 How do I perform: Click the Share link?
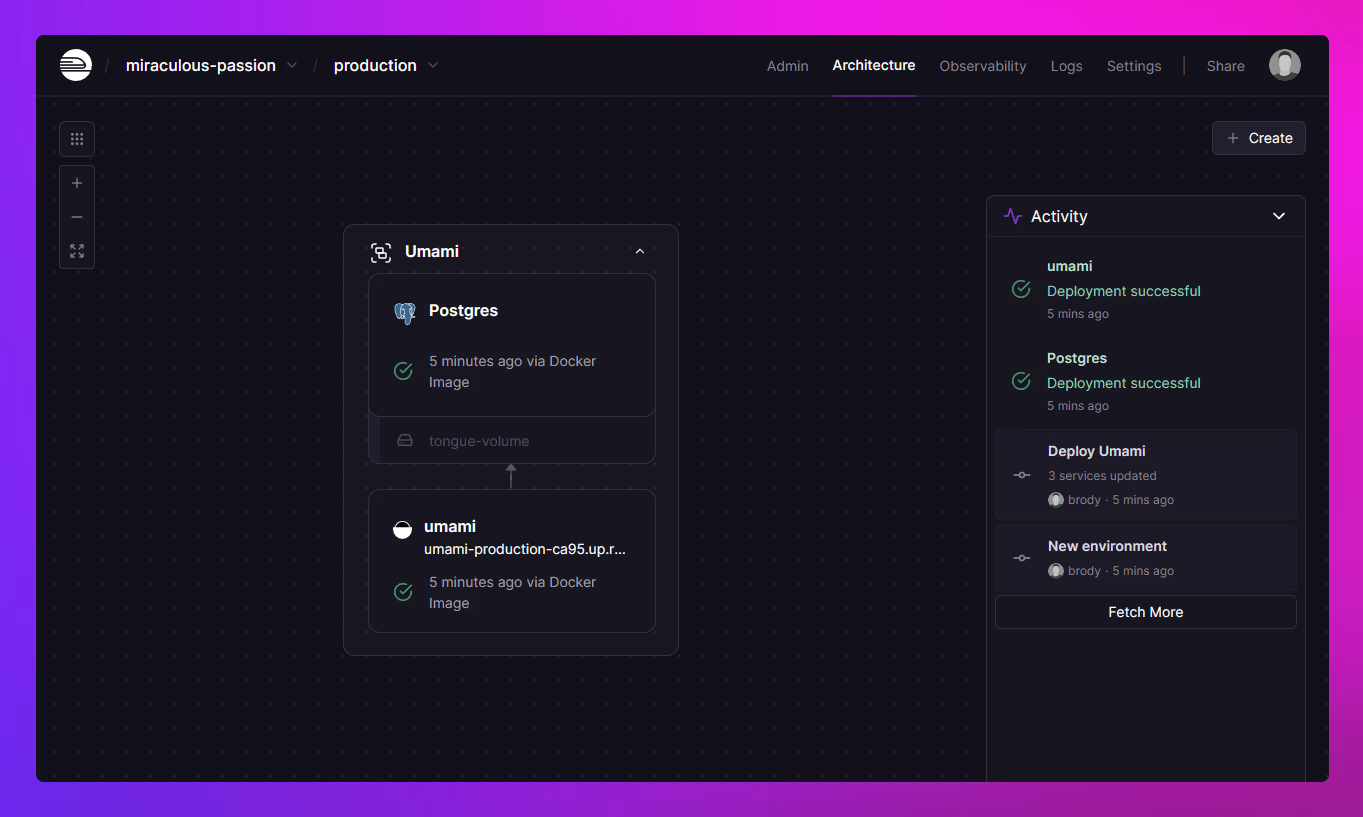[1226, 66]
